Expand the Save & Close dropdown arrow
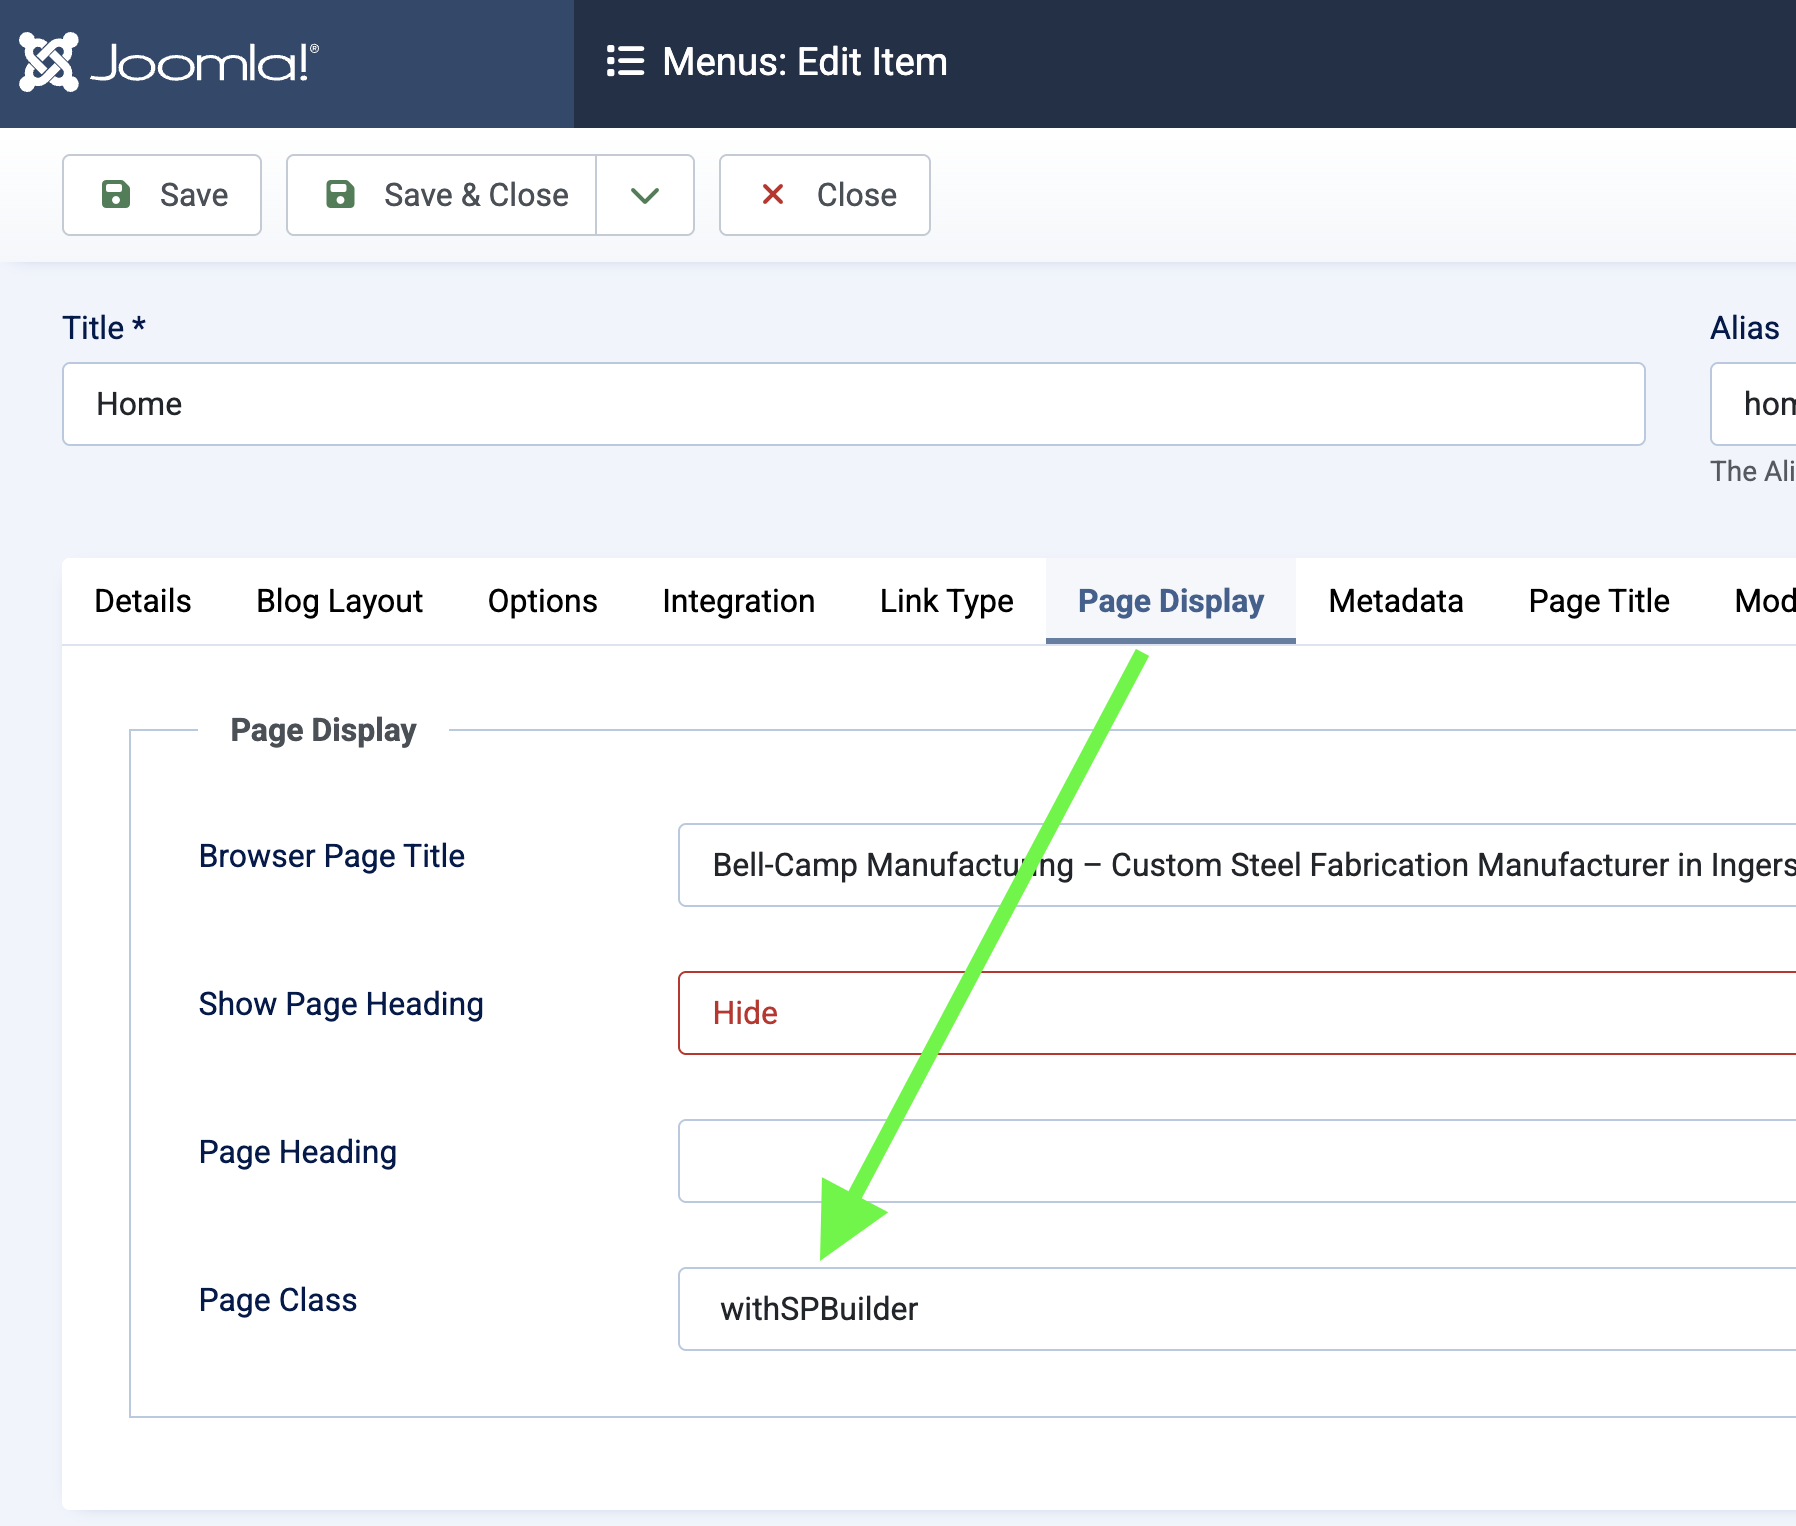 point(645,195)
